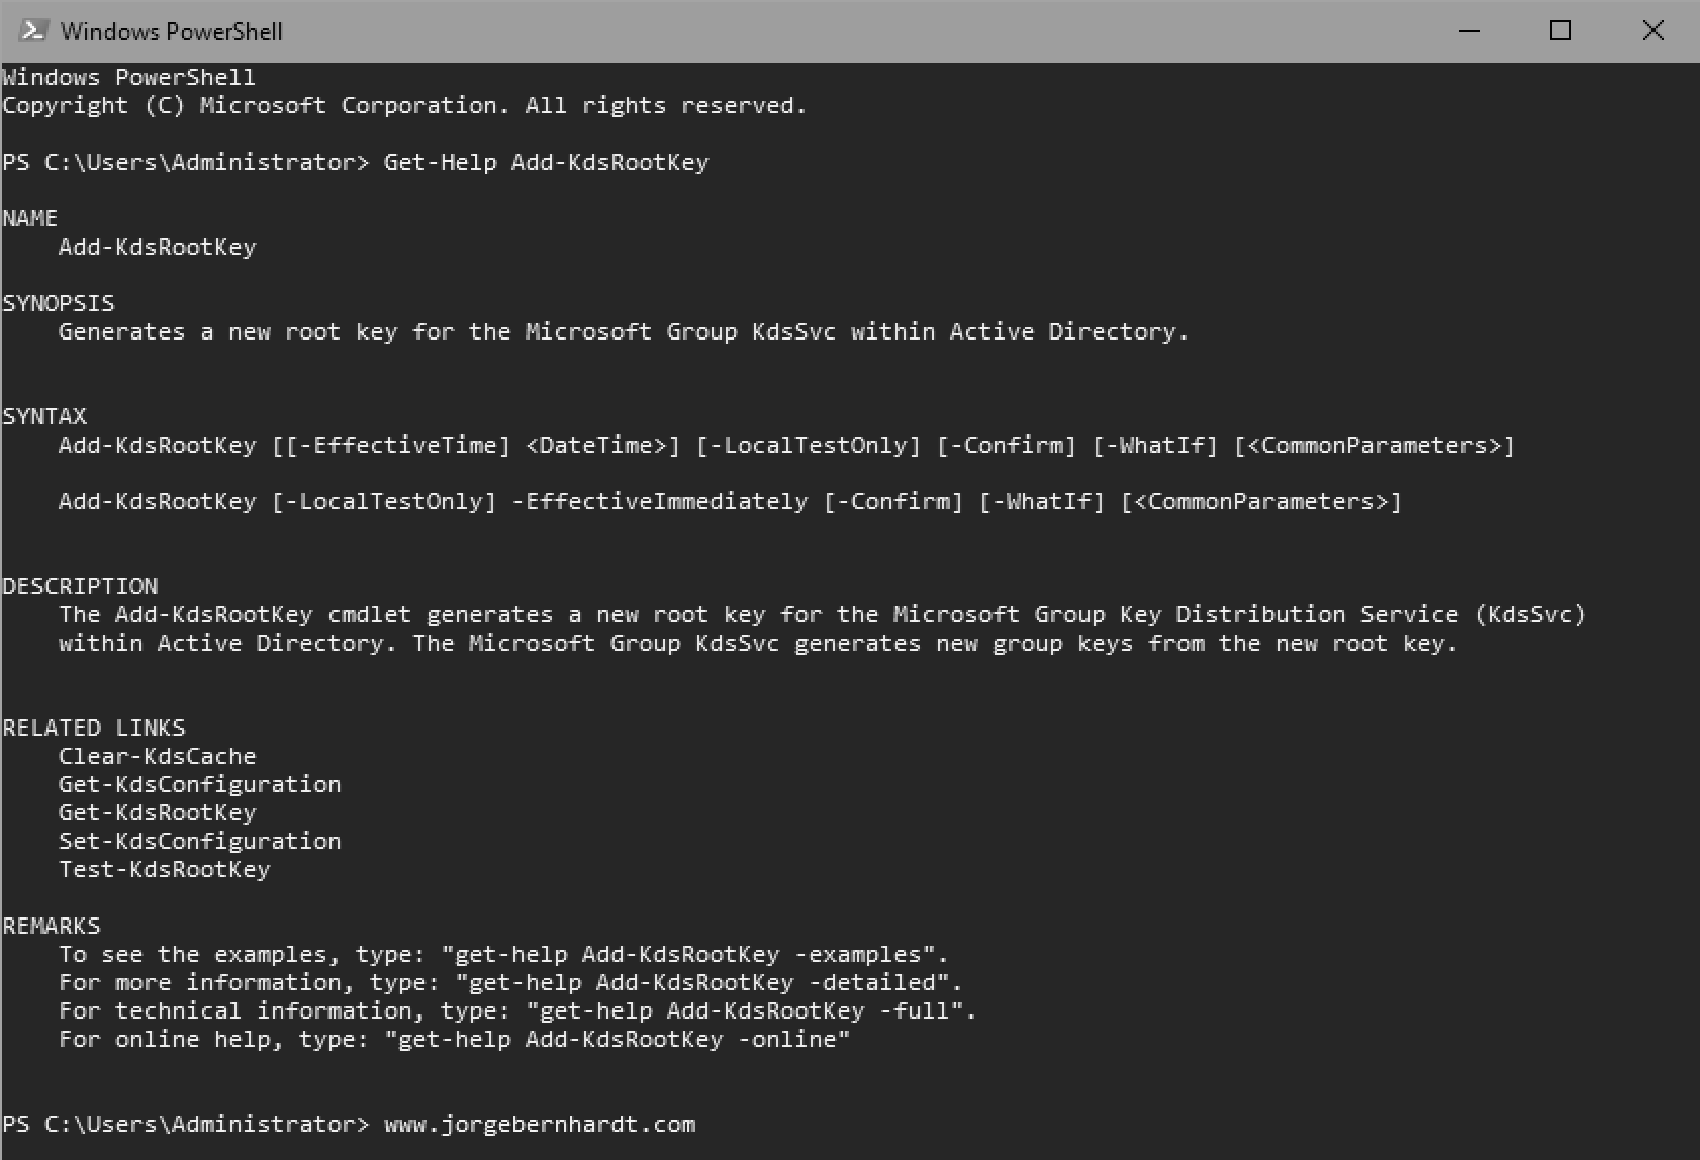Select the Add-KdsRootKey name under NAME

pos(157,246)
